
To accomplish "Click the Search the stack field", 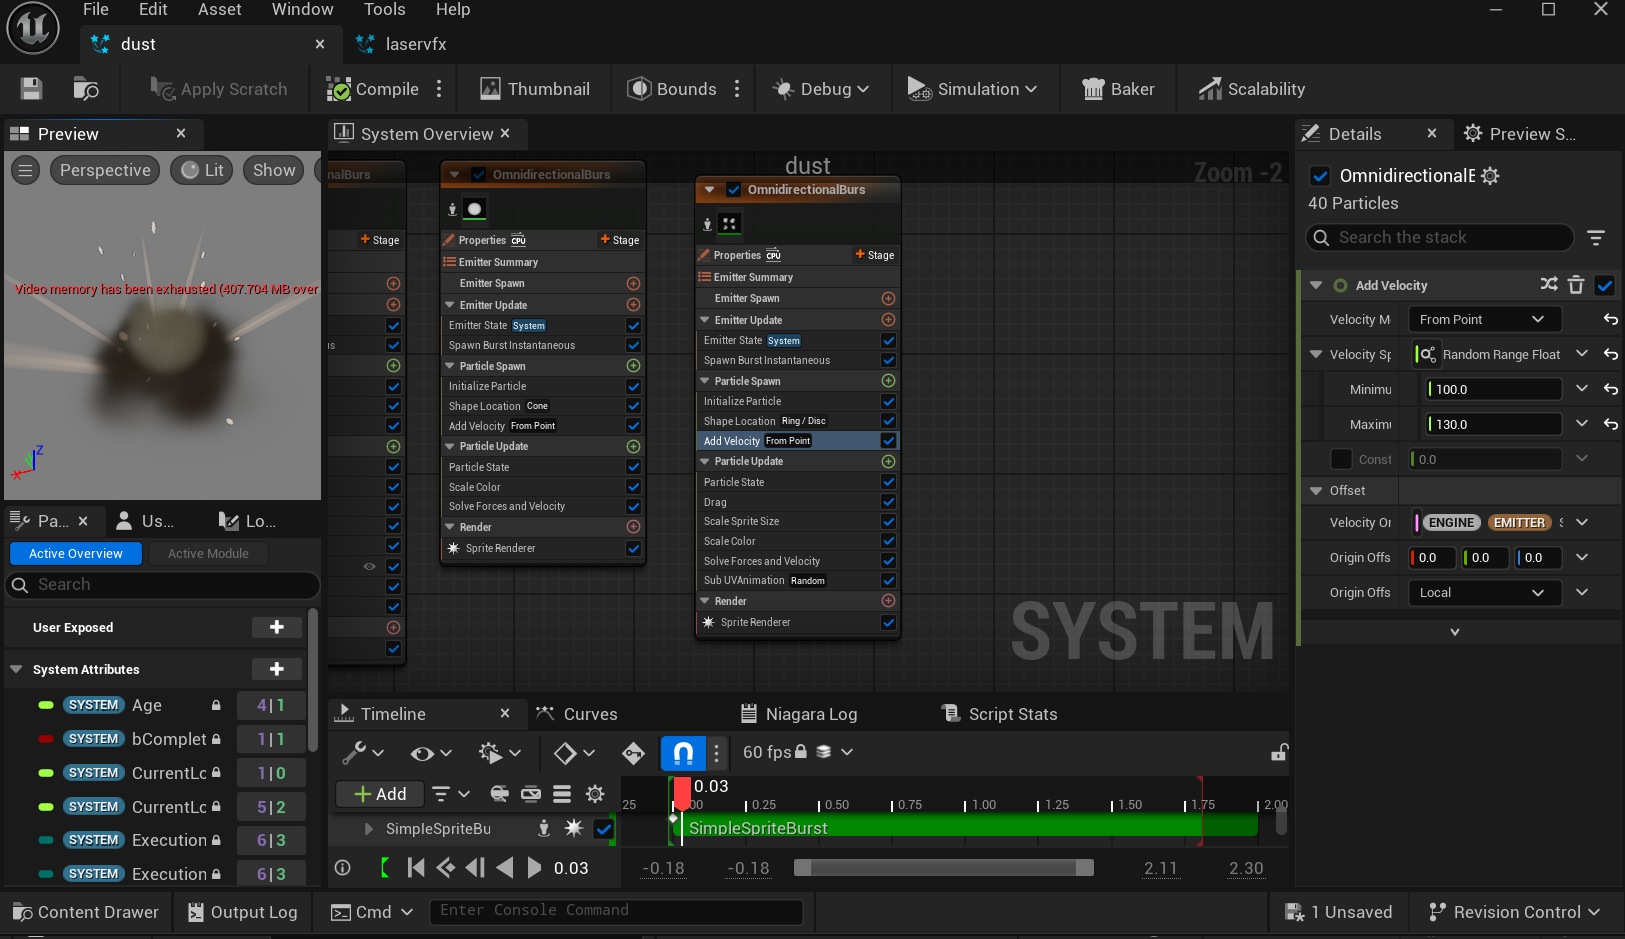I will click(1440, 237).
